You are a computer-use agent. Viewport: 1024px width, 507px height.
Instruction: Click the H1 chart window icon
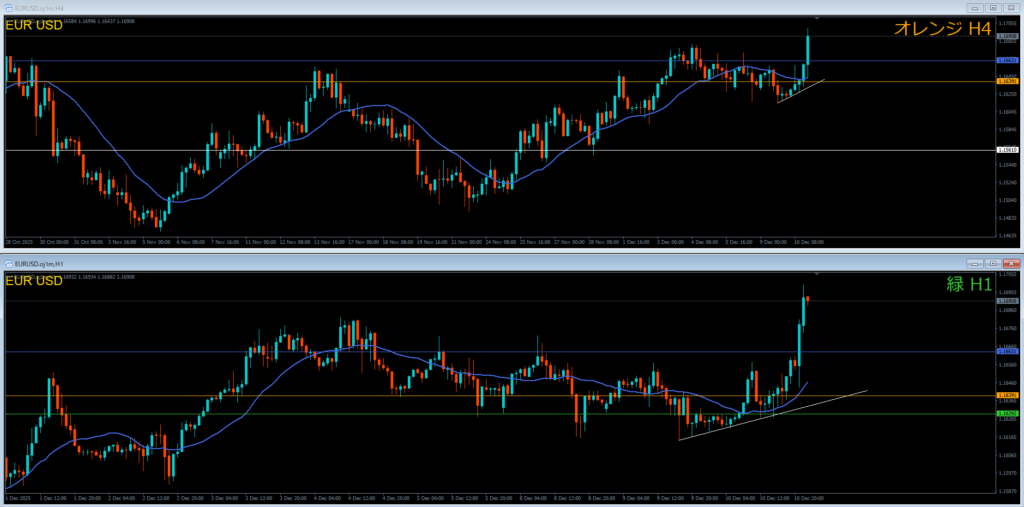9,263
